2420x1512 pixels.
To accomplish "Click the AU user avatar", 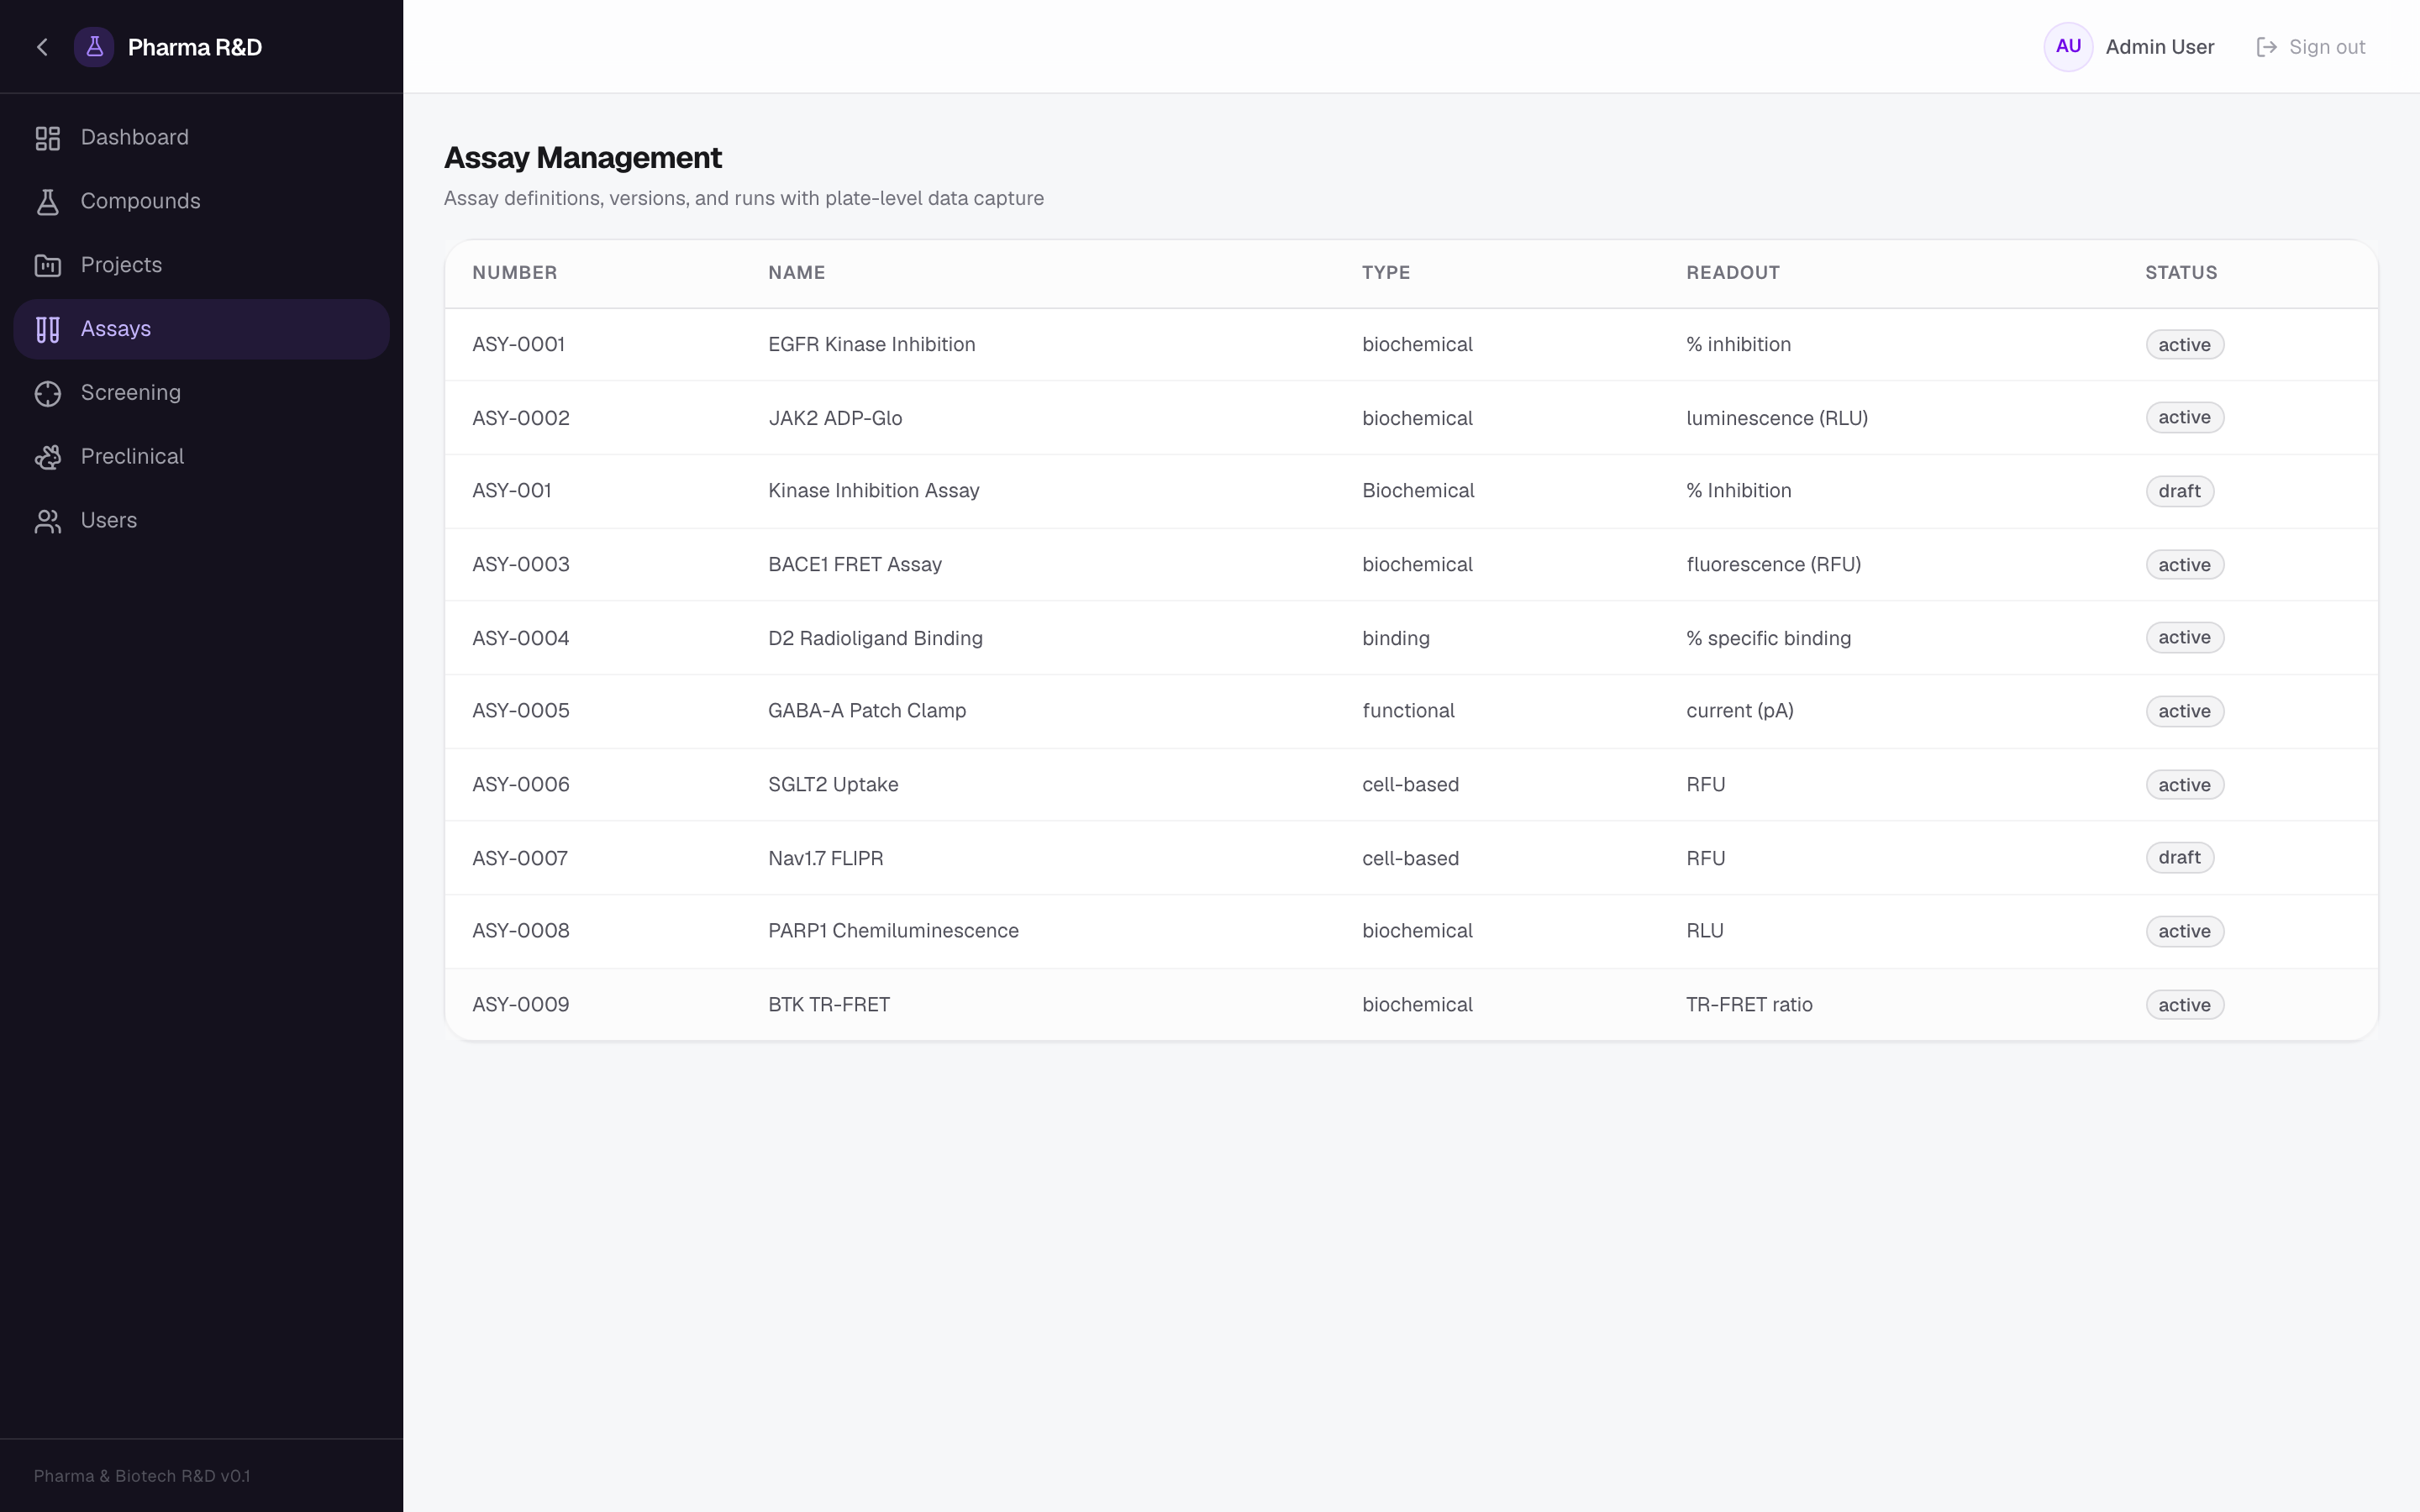I will point(2068,47).
